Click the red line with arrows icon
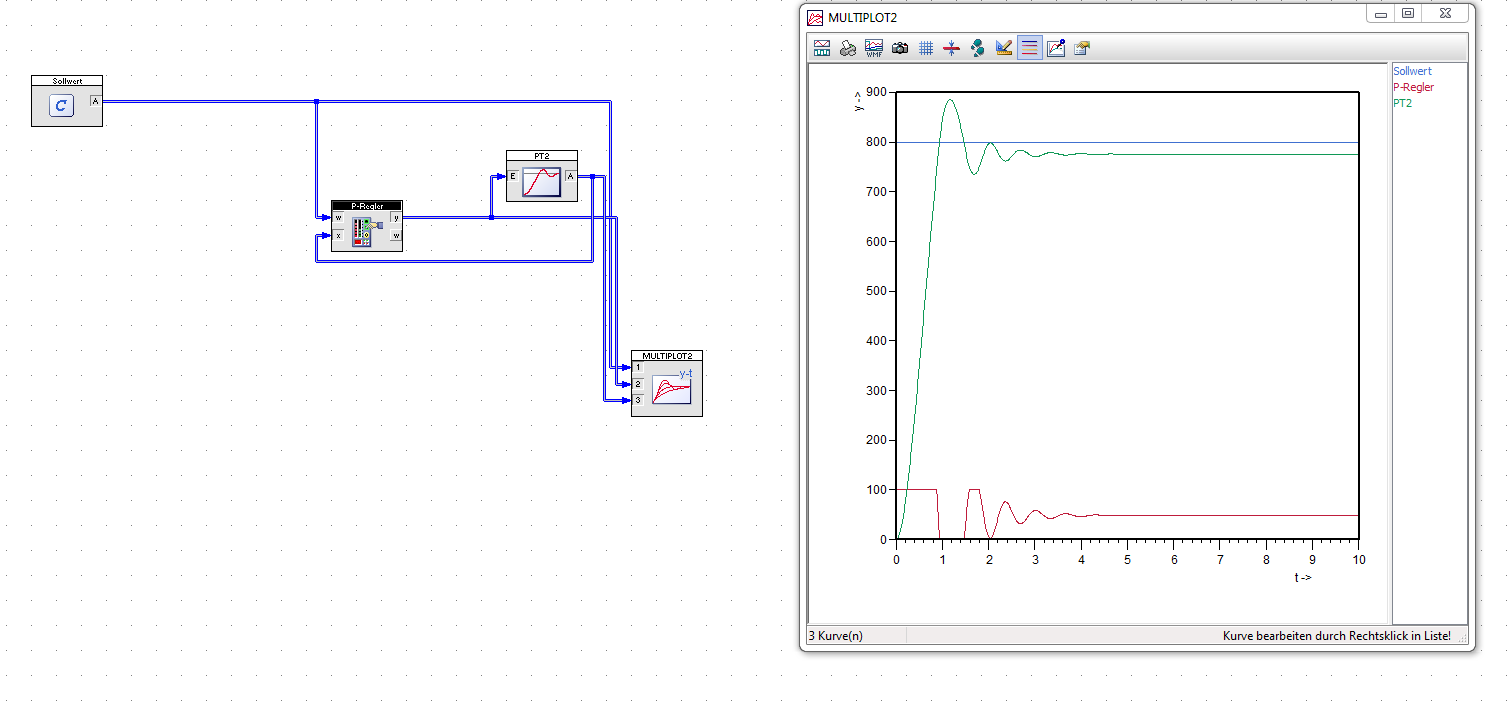 tap(952, 47)
